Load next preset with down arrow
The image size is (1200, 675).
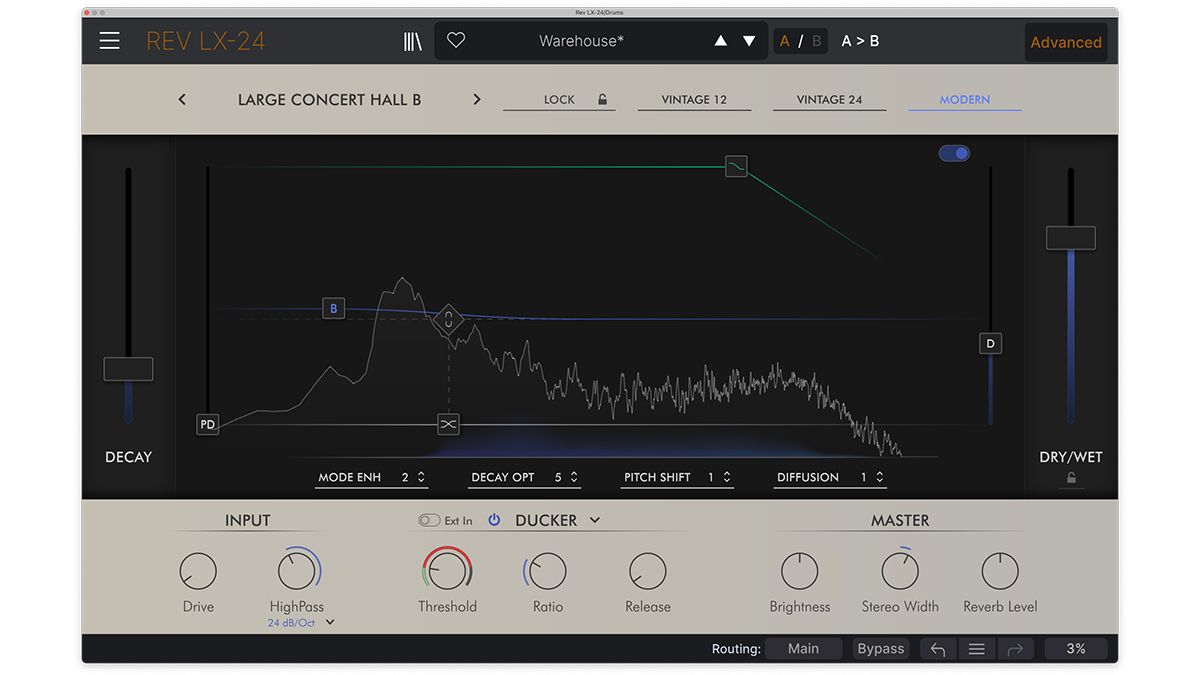(749, 41)
